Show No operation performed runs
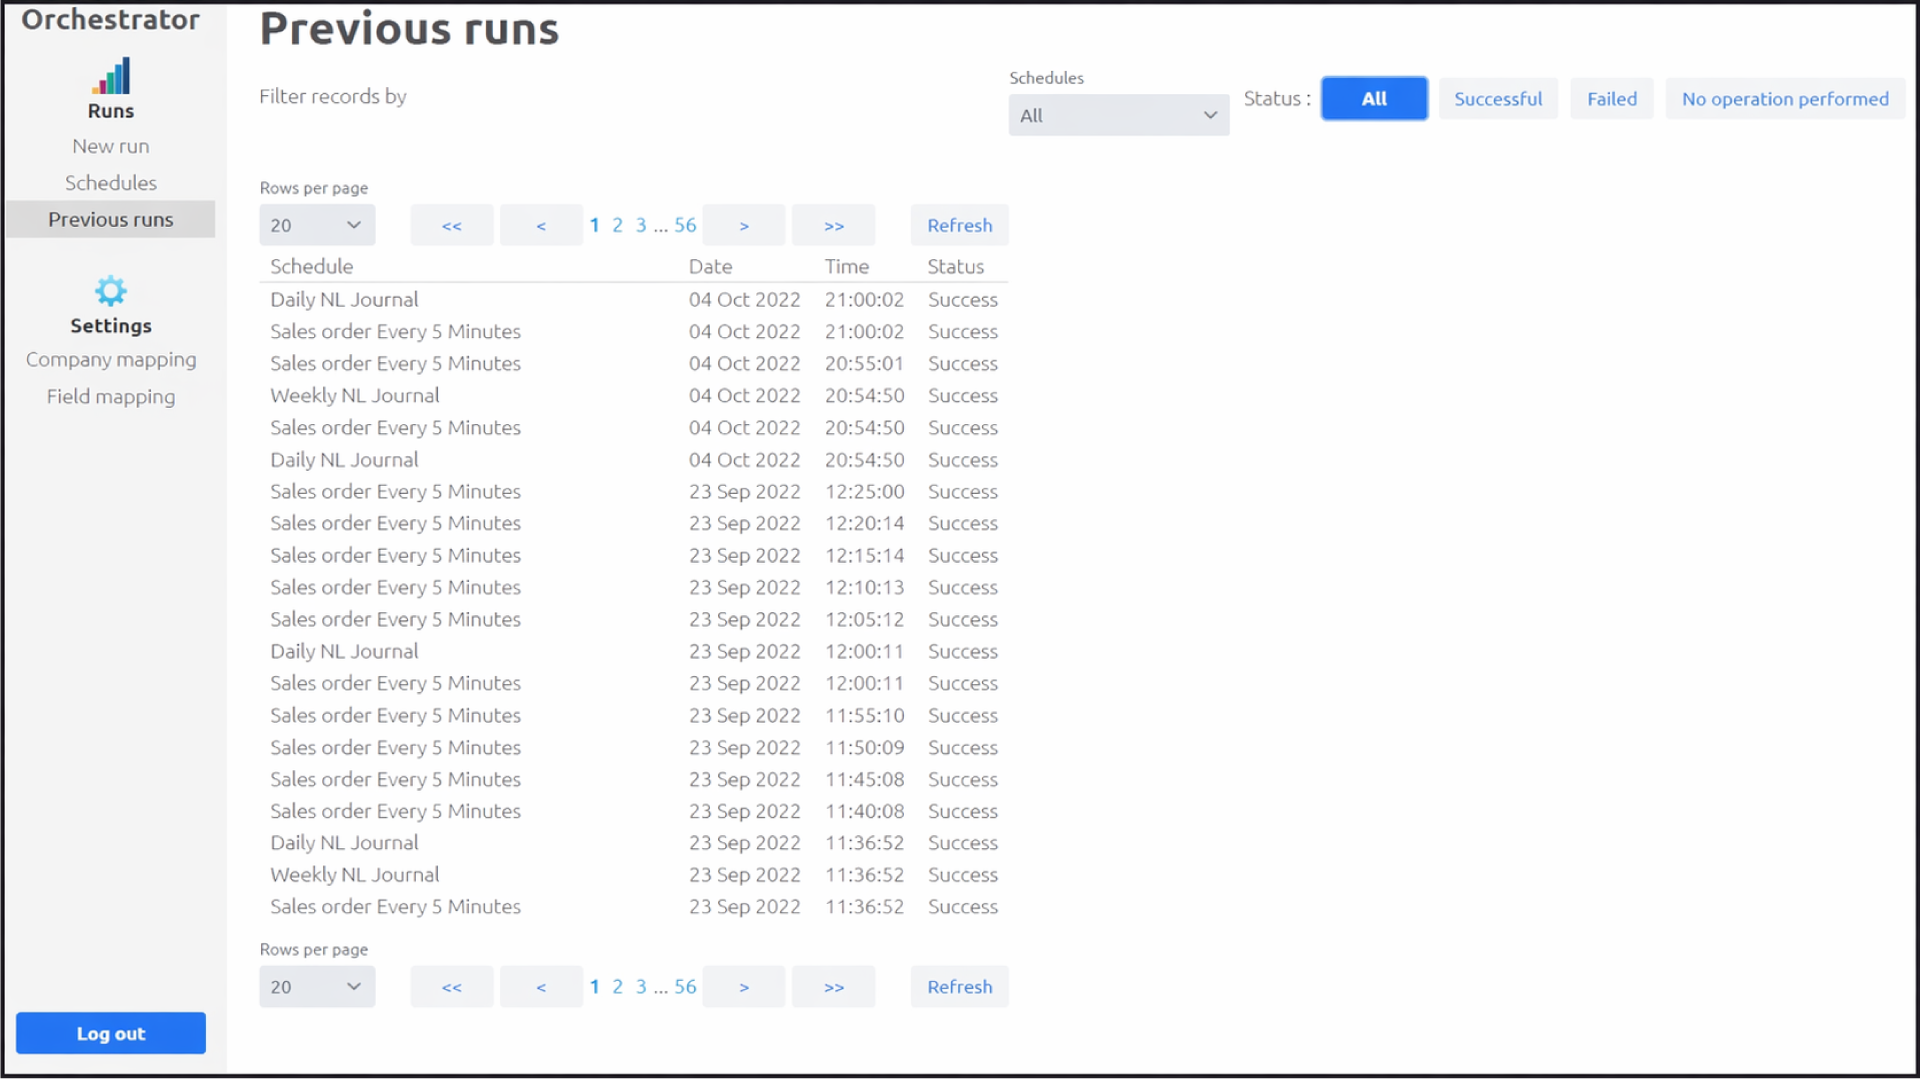1920x1080 pixels. 1785,99
